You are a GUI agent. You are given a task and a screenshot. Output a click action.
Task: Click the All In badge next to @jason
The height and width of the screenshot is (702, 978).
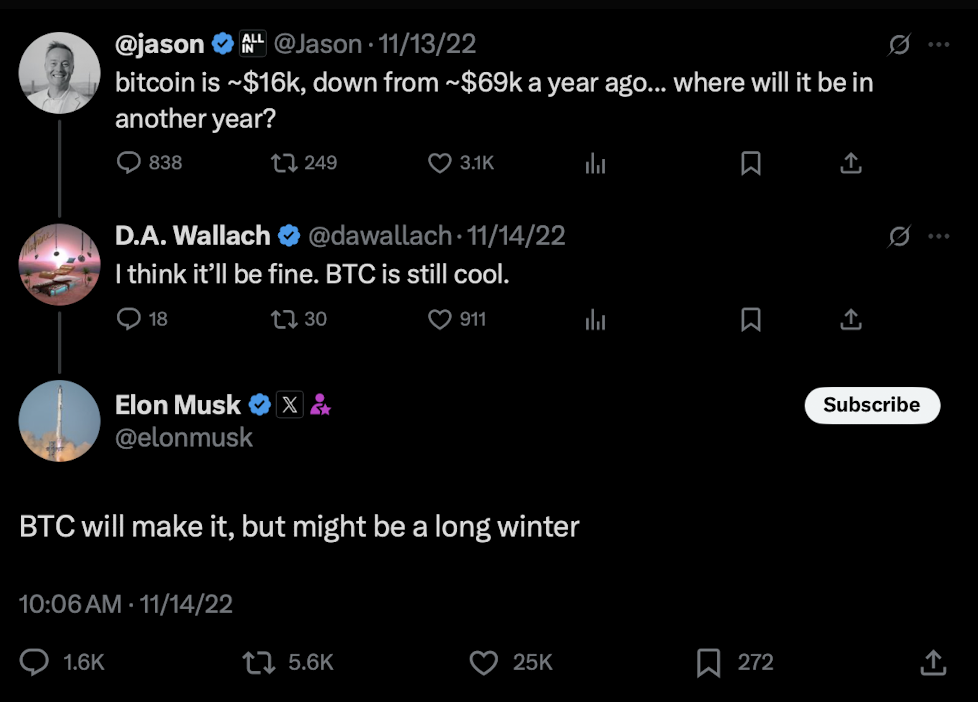click(x=253, y=43)
